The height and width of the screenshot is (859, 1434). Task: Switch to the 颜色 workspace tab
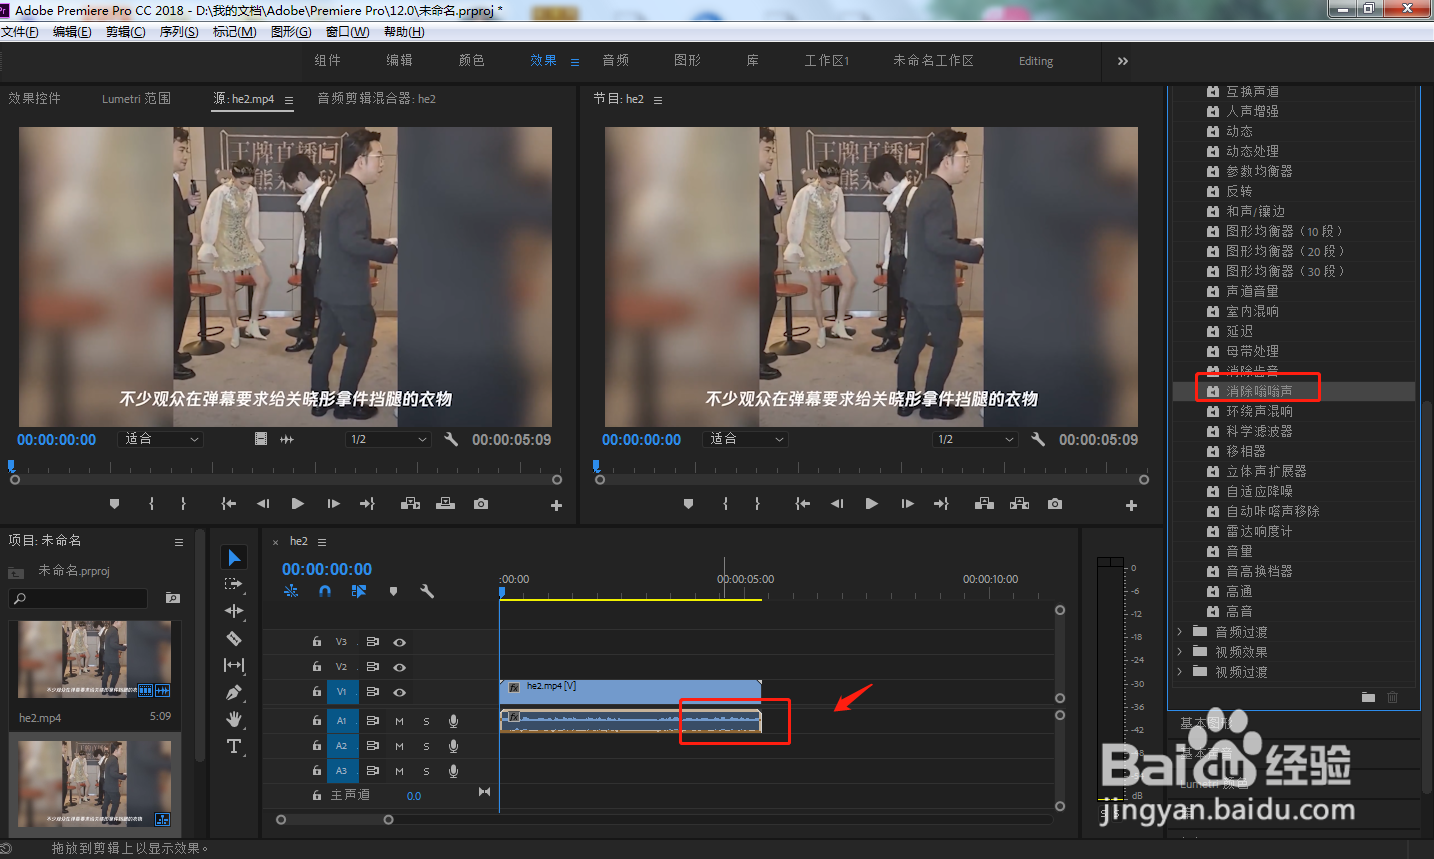click(x=471, y=61)
